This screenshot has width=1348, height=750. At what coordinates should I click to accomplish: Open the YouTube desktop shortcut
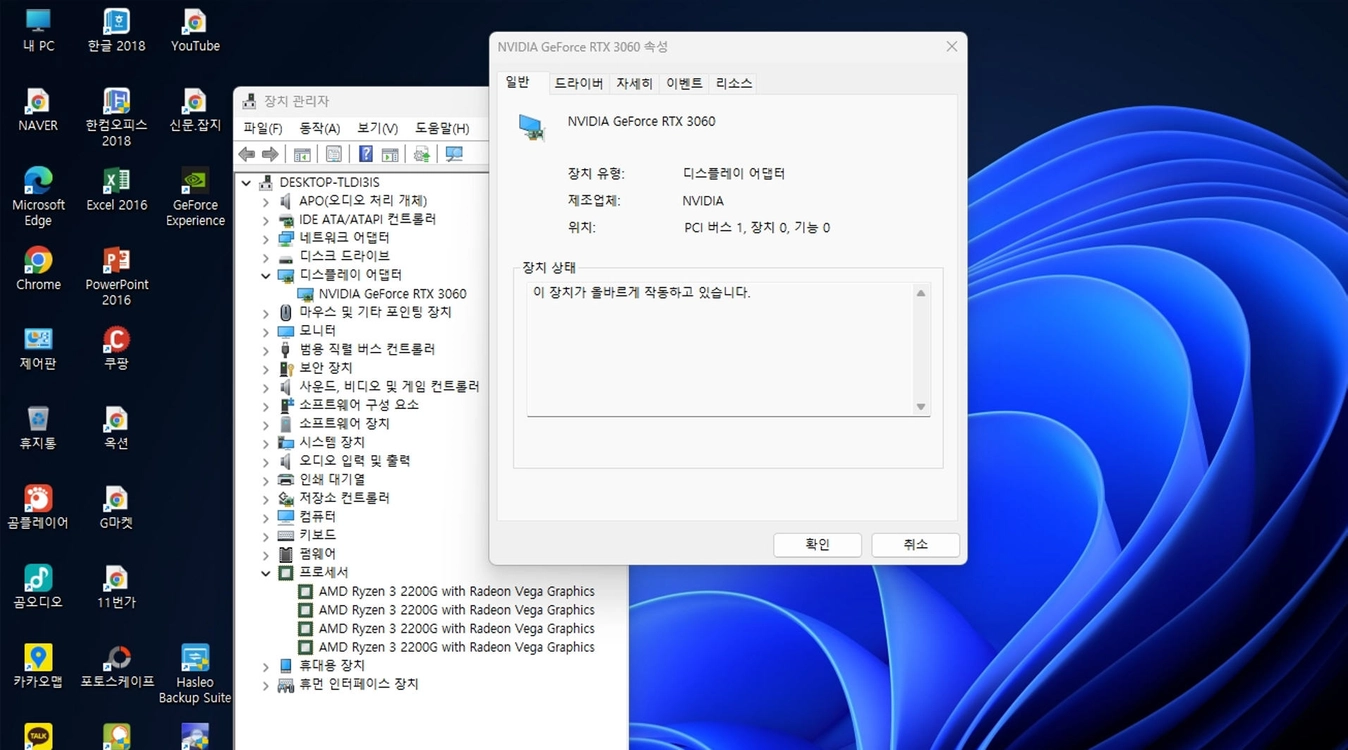(195, 30)
